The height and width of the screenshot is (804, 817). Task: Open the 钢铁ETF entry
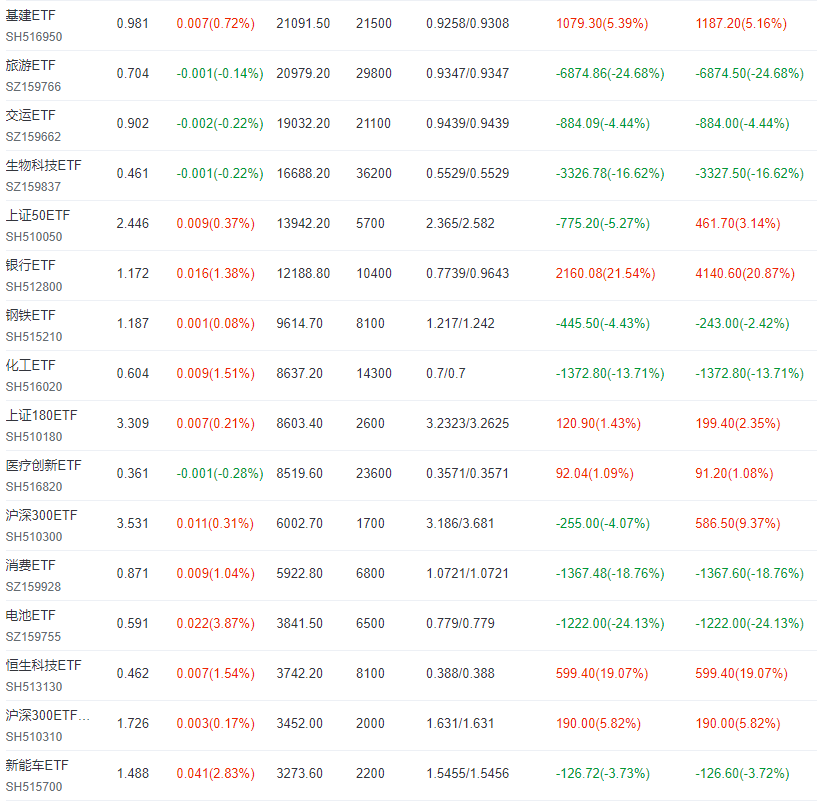[x=30, y=316]
